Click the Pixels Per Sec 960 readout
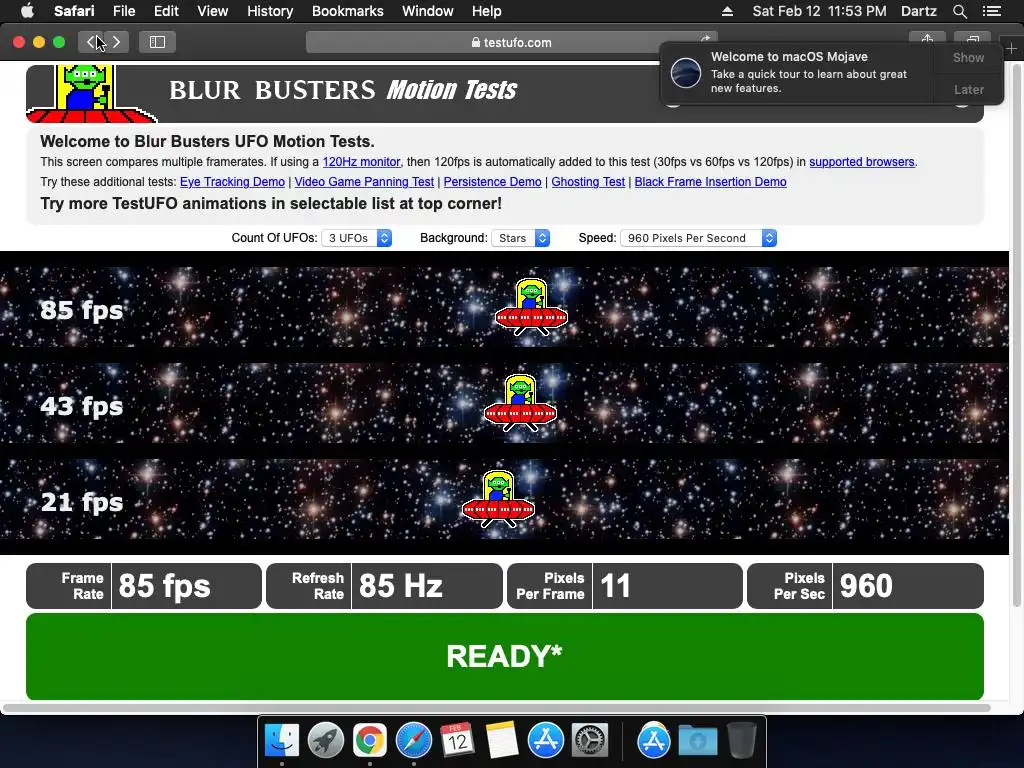Viewport: 1024px width, 768px height. pyautogui.click(x=865, y=586)
